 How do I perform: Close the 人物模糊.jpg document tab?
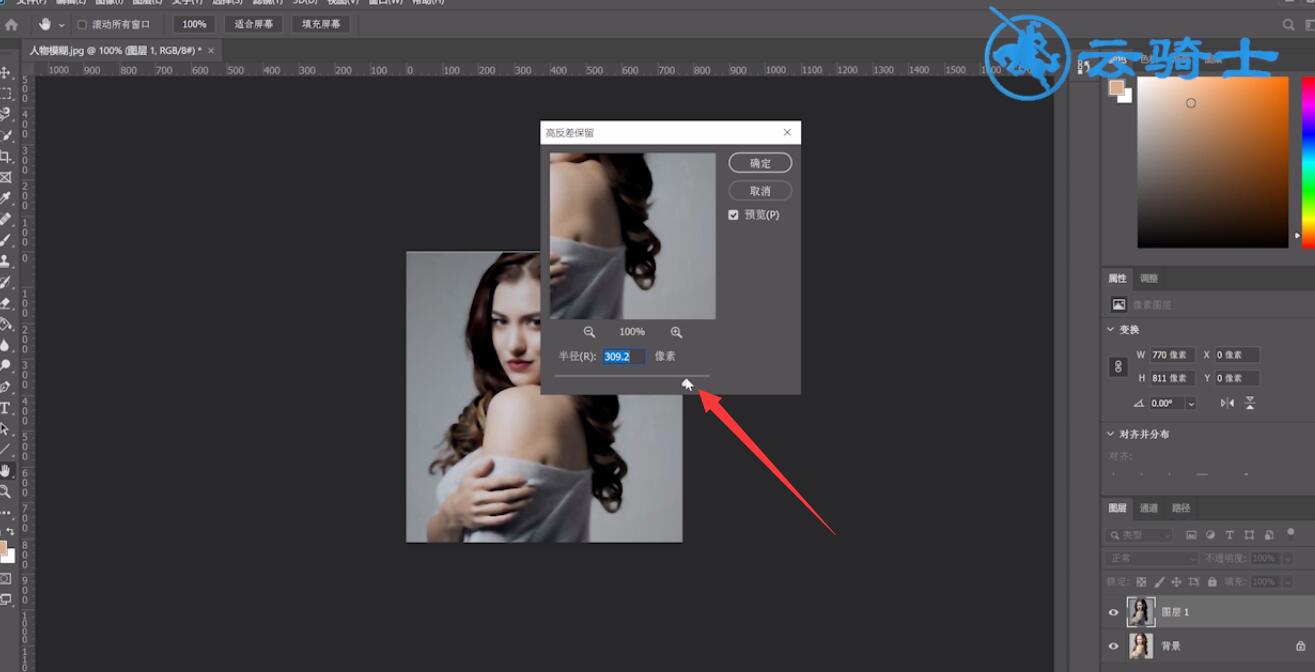coord(211,50)
